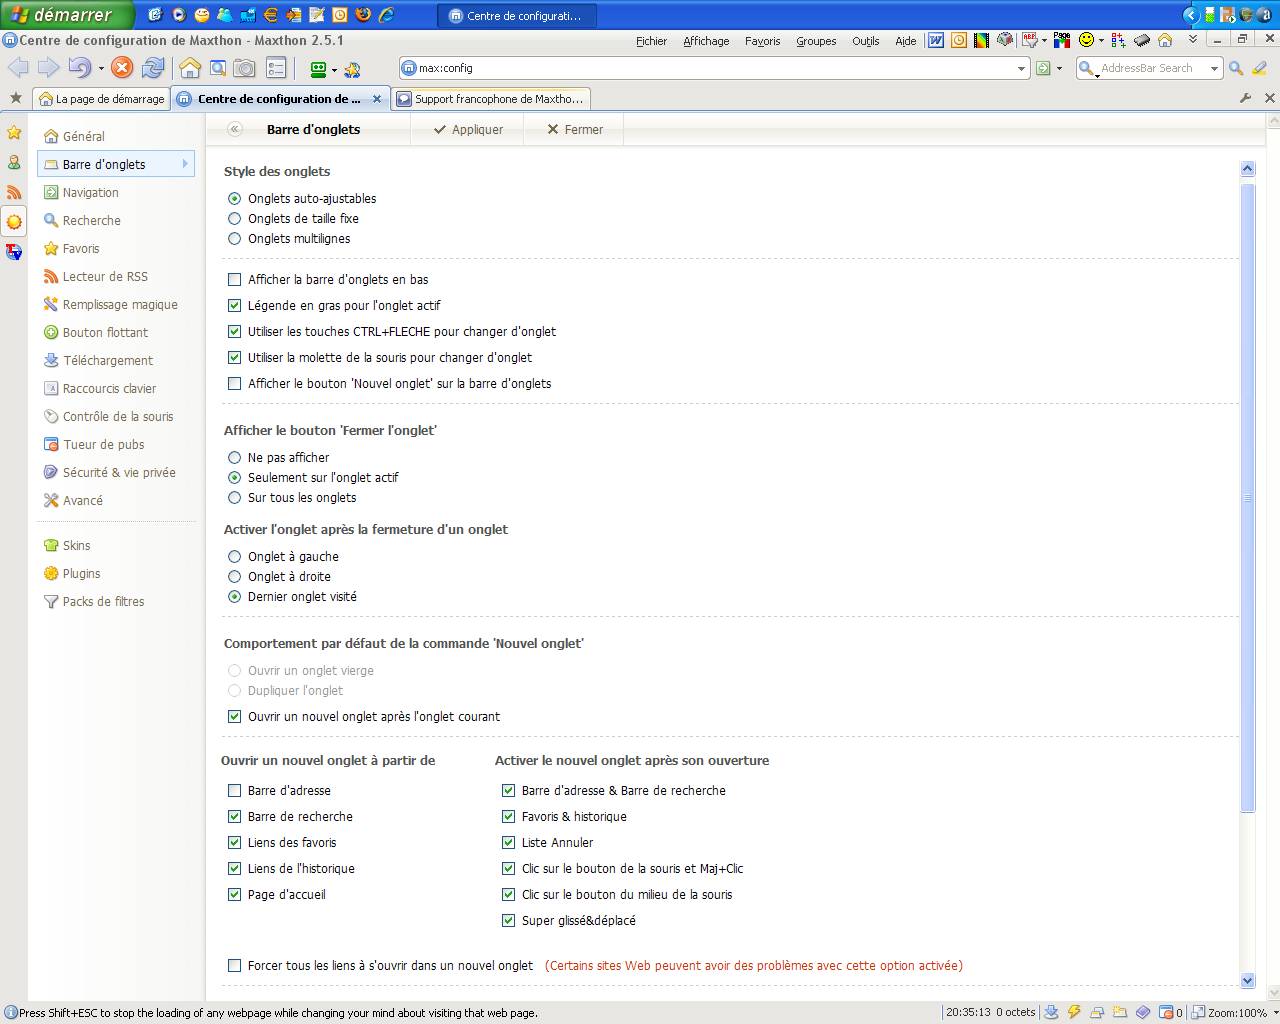
Task: Open the RSS feed sidebar icon
Action: point(14,192)
